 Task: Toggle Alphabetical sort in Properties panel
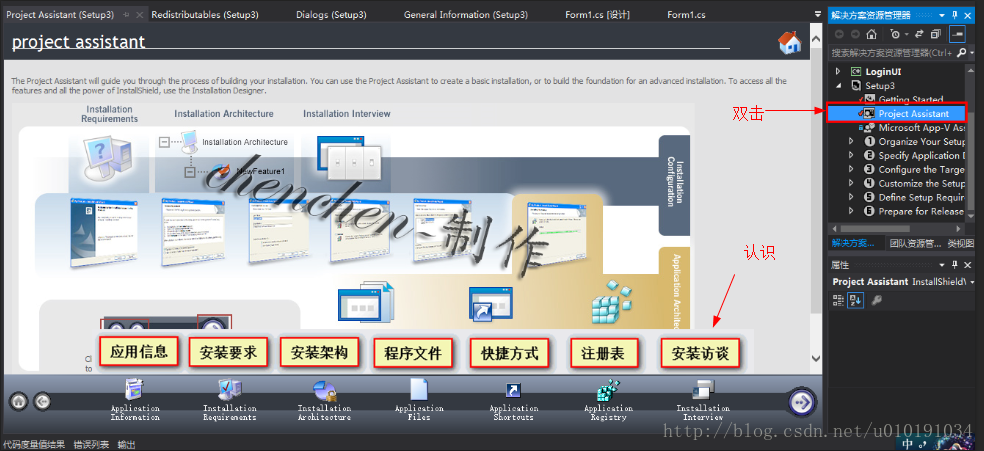click(856, 300)
